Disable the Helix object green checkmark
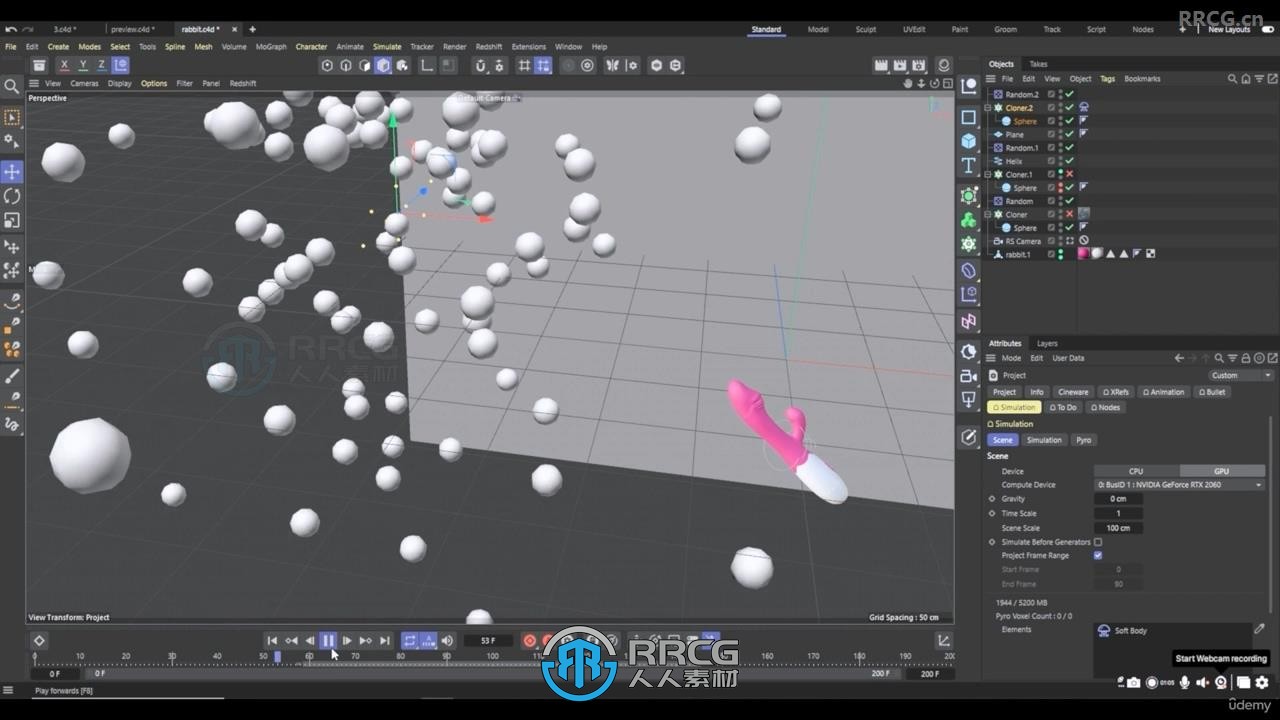 pyautogui.click(x=1069, y=161)
